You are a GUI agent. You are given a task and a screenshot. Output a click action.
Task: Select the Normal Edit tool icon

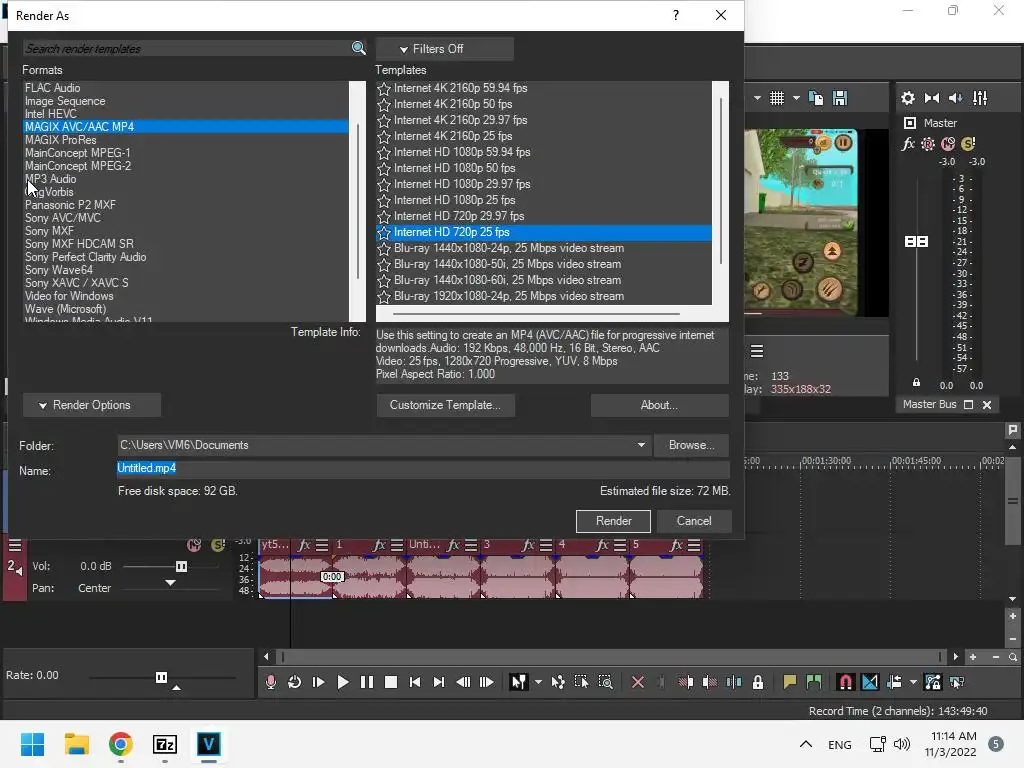(519, 682)
